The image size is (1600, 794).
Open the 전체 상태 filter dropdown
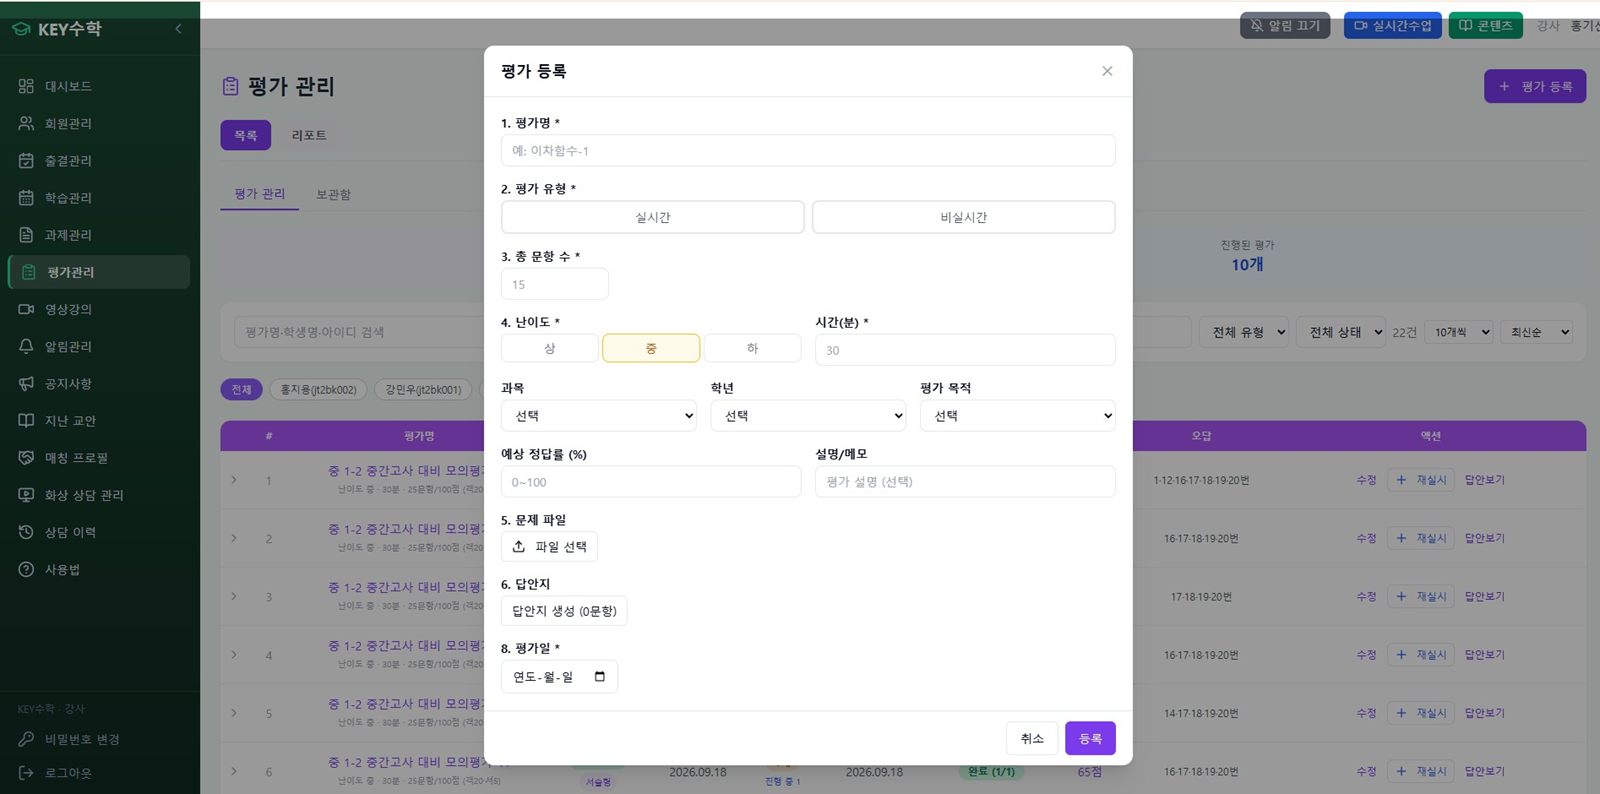[1342, 332]
